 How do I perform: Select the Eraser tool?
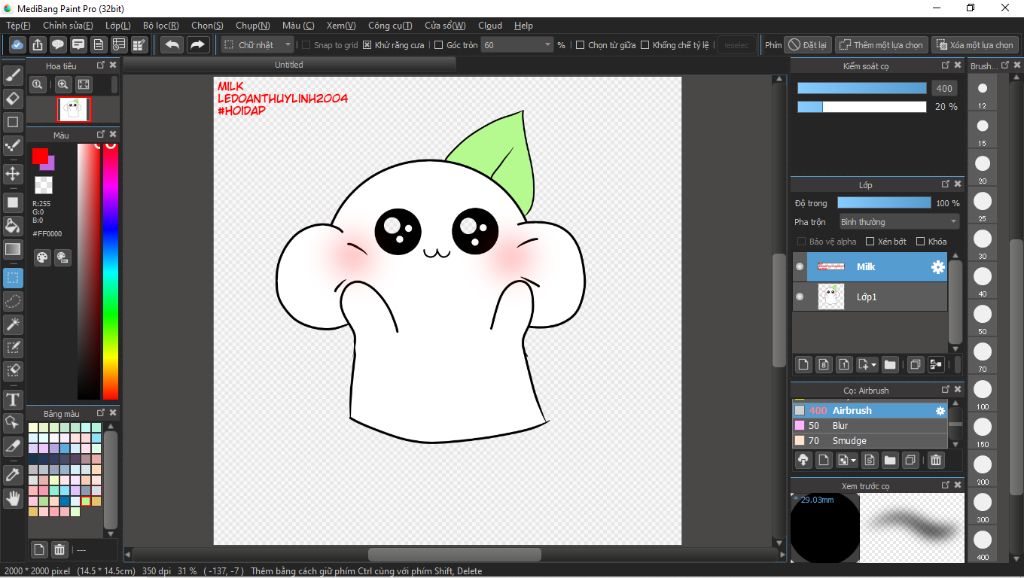[12, 99]
